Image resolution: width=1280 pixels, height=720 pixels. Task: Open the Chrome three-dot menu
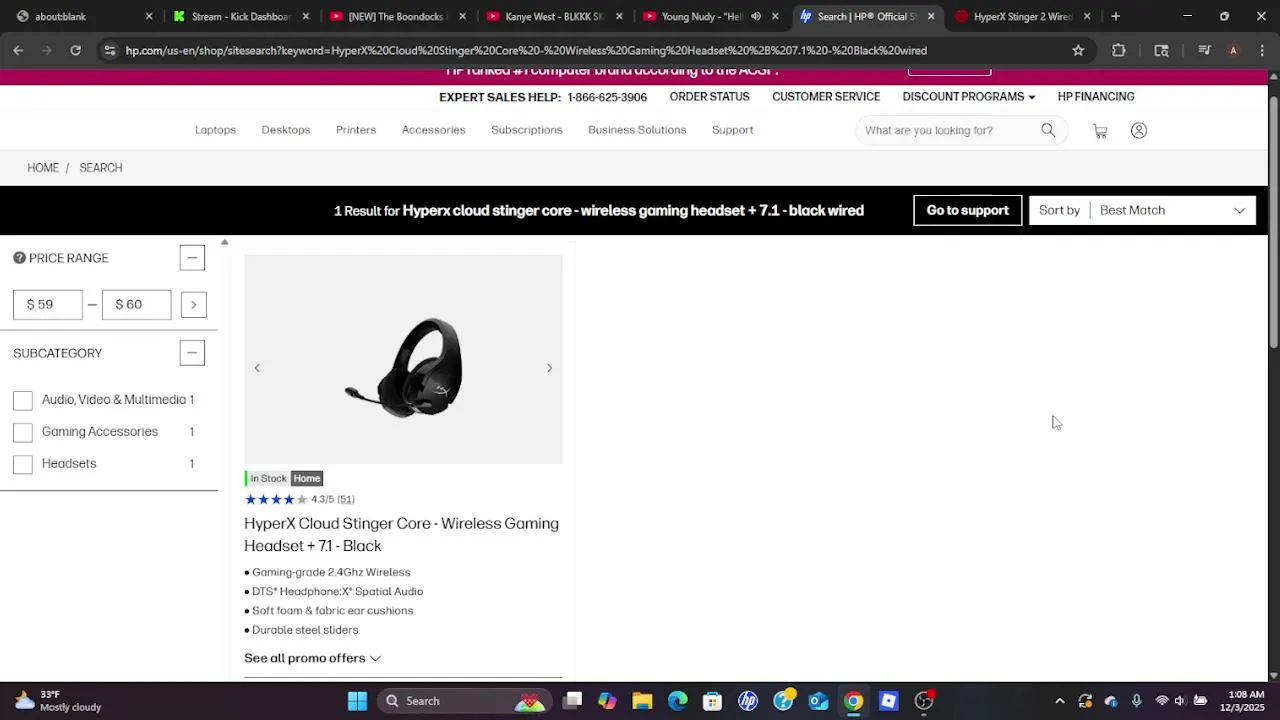1261,50
